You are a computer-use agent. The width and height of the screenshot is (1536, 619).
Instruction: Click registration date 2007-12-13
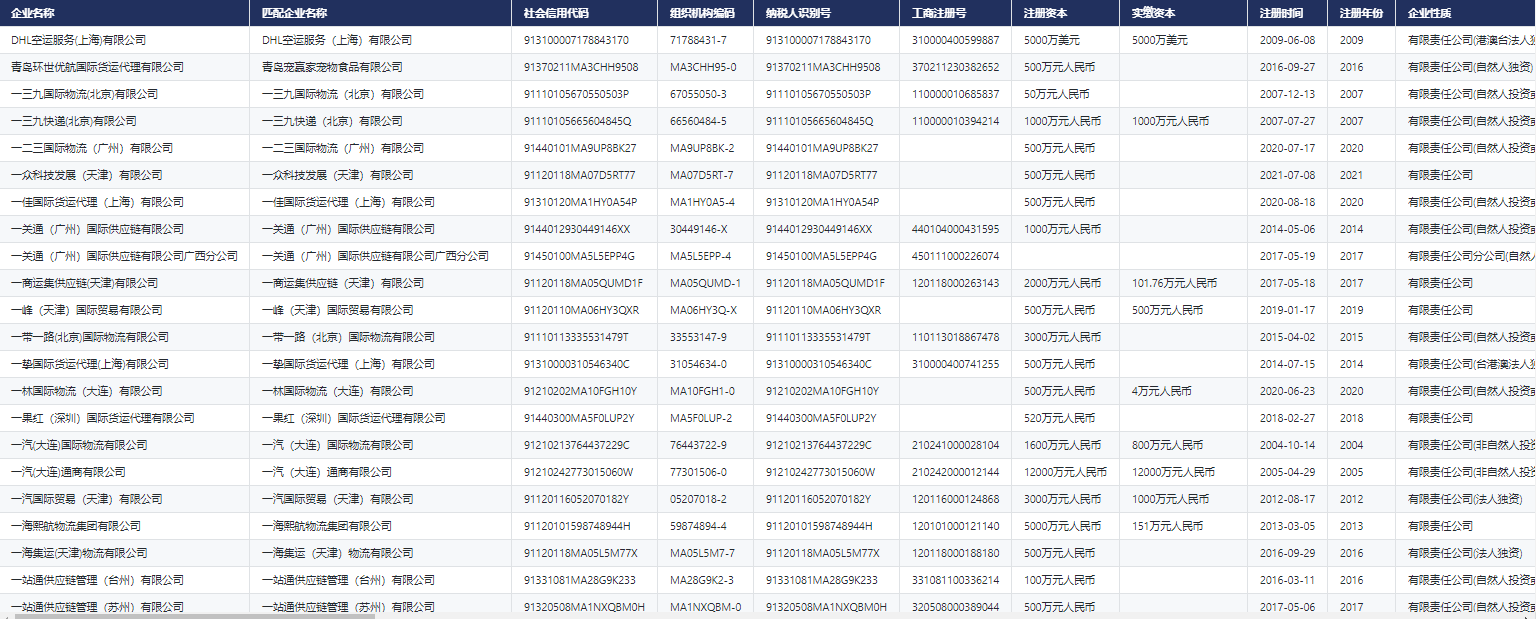tap(1287, 94)
